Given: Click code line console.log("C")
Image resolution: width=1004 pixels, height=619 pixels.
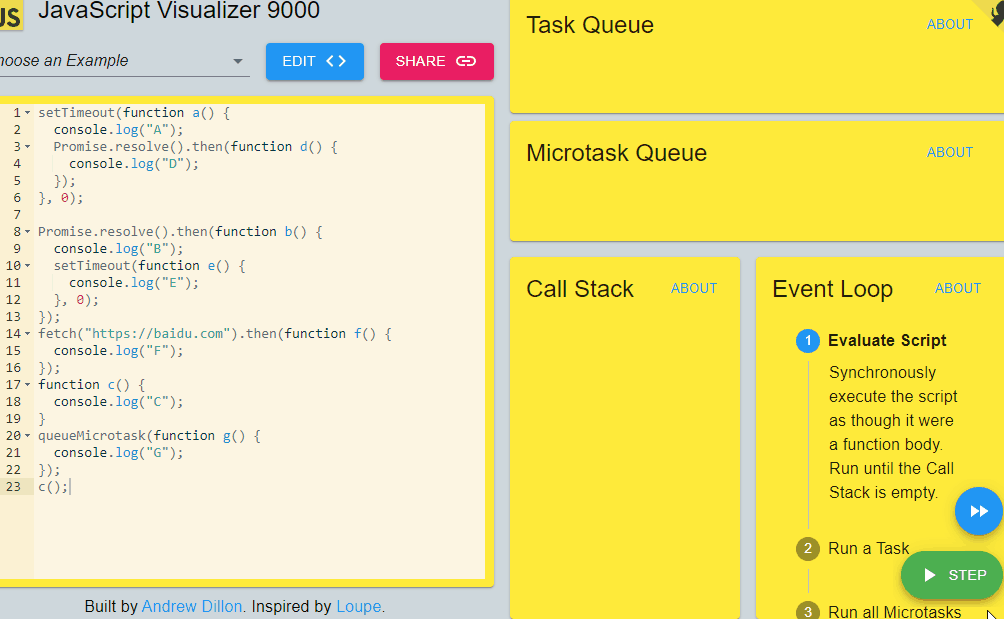Looking at the screenshot, I should click(118, 402).
